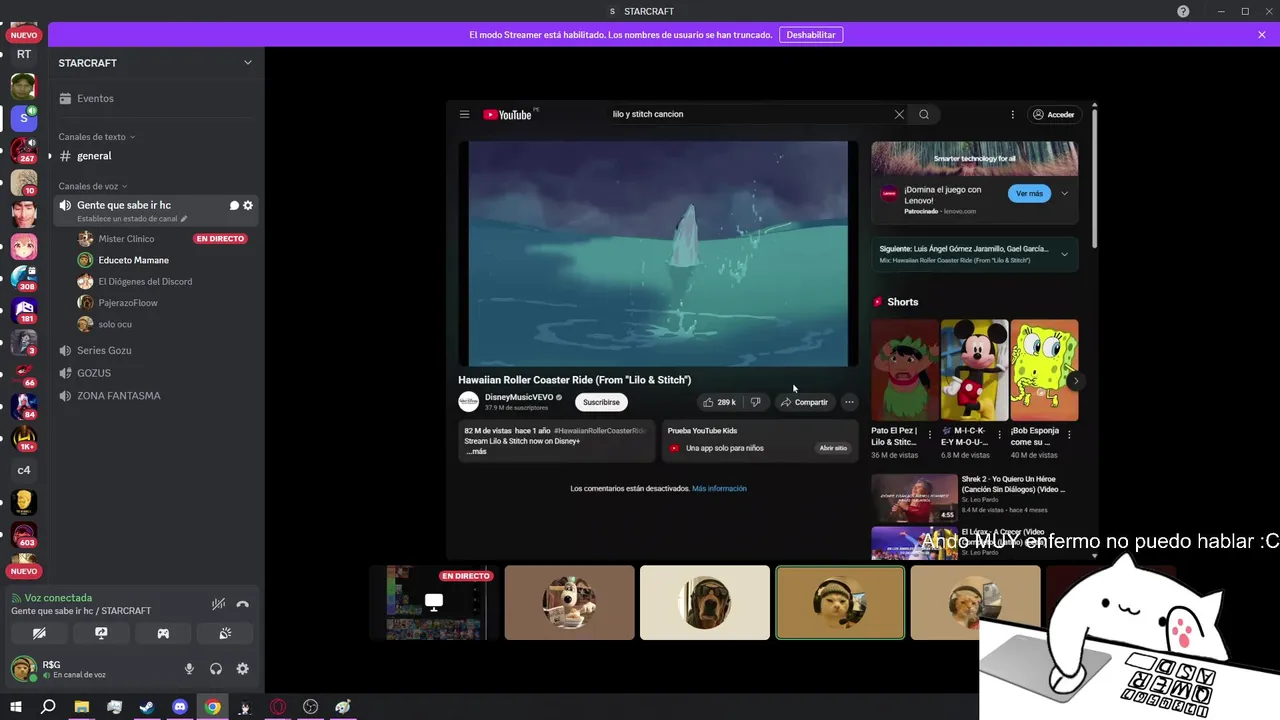
Task: Open the server icon with 267 badge
Action: pyautogui.click(x=24, y=150)
